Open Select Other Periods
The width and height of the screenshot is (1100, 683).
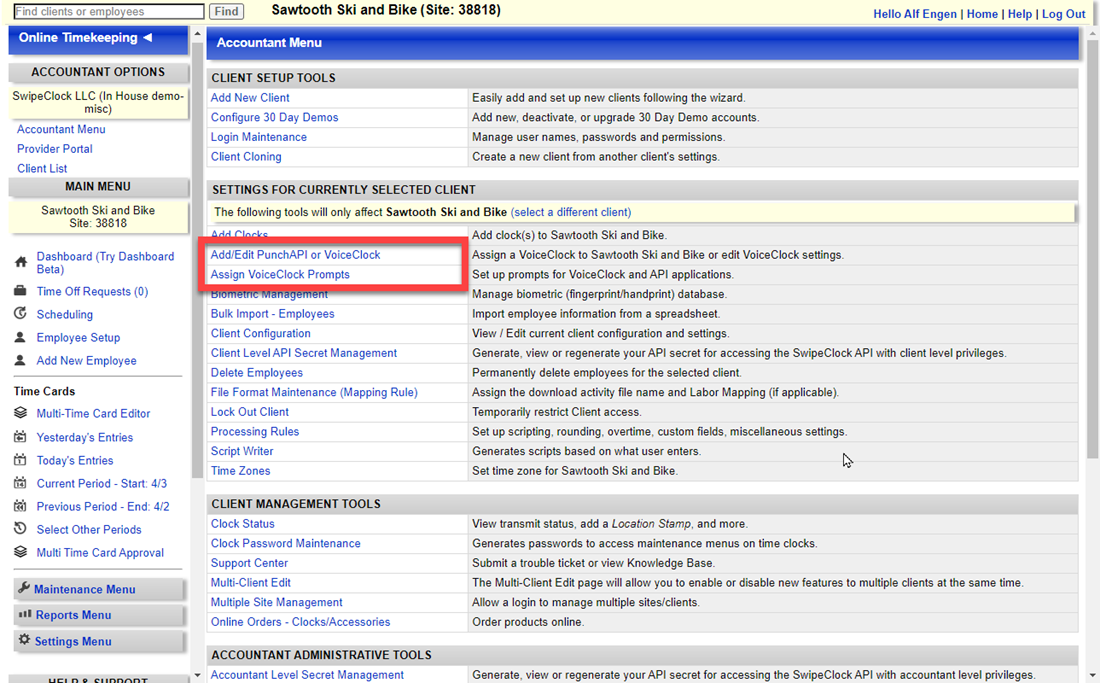(88, 529)
